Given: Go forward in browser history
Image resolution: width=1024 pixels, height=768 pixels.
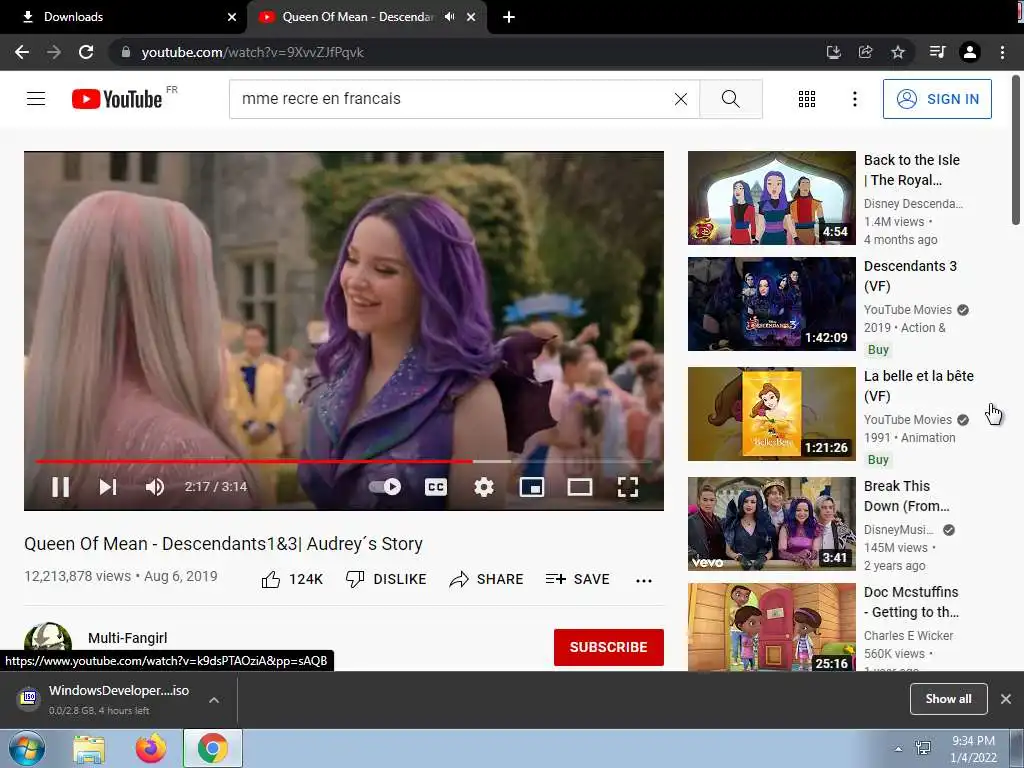Looking at the screenshot, I should point(54,52).
